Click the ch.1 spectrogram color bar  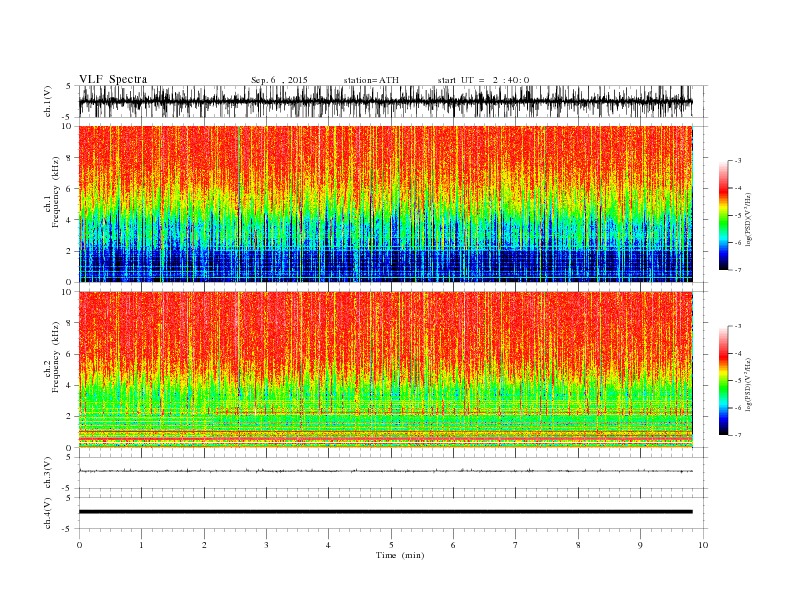723,215
